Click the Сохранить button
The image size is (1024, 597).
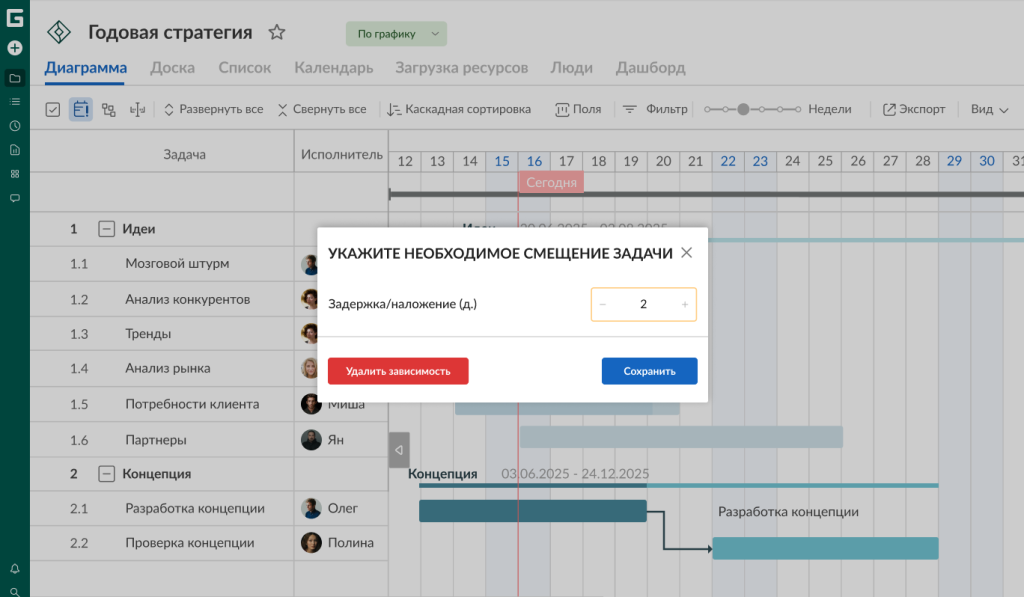(649, 371)
